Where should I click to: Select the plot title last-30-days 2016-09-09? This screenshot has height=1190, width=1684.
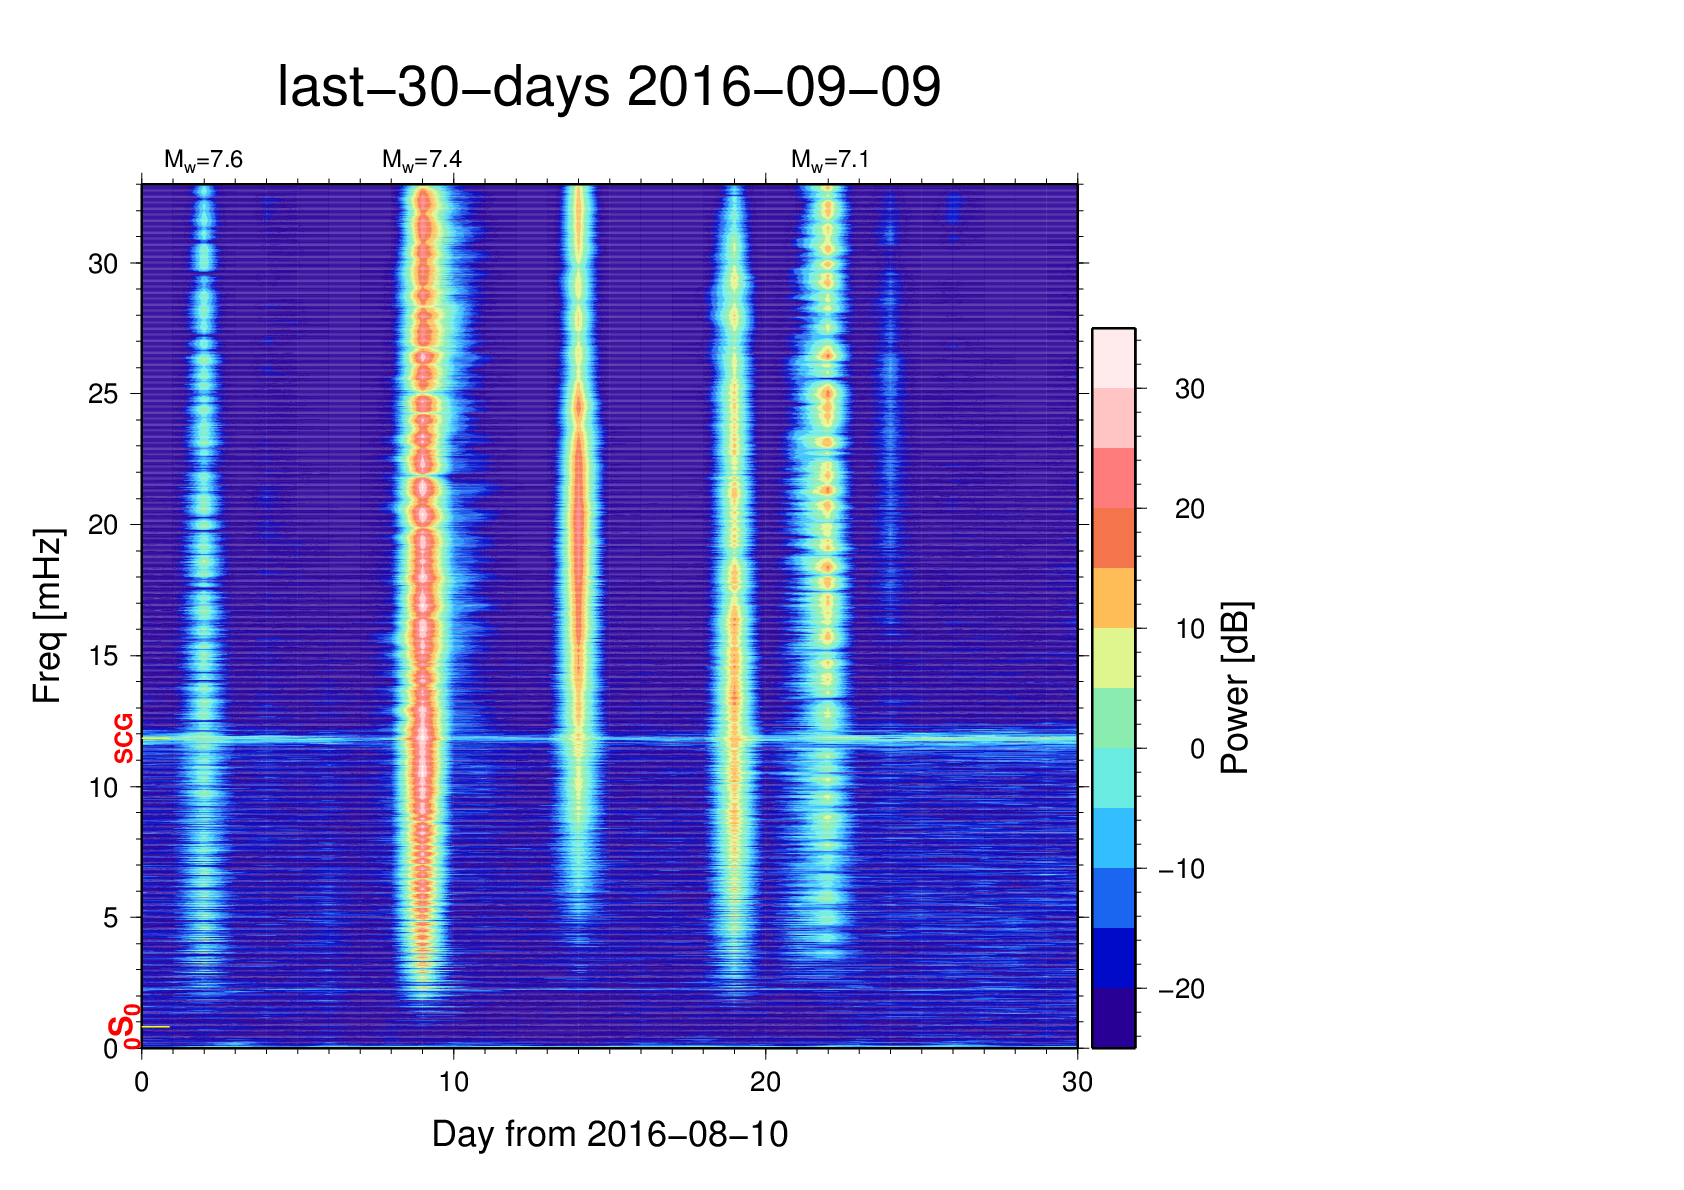coord(608,87)
